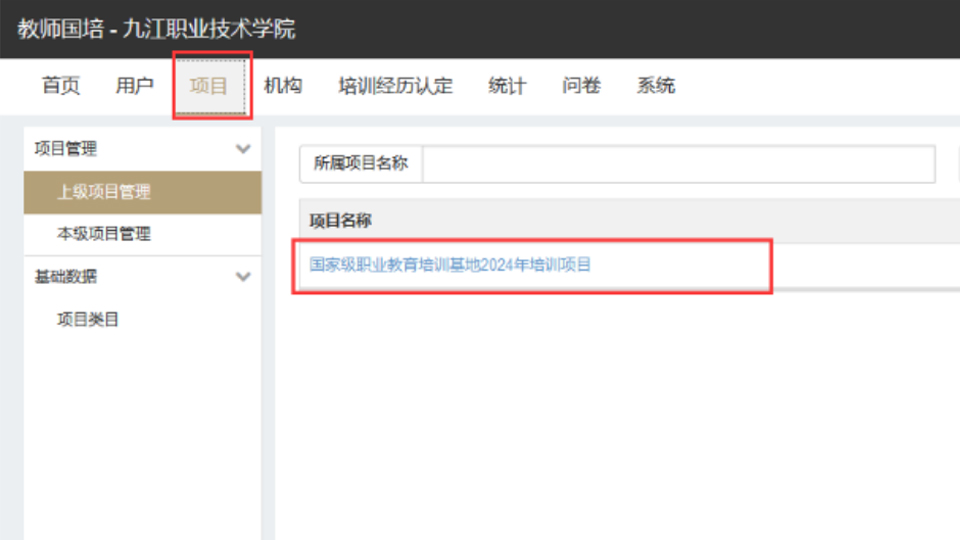Screen dimensions: 960x540
Task: Collapse the 基础数据 section chevron
Action: click(x=242, y=277)
